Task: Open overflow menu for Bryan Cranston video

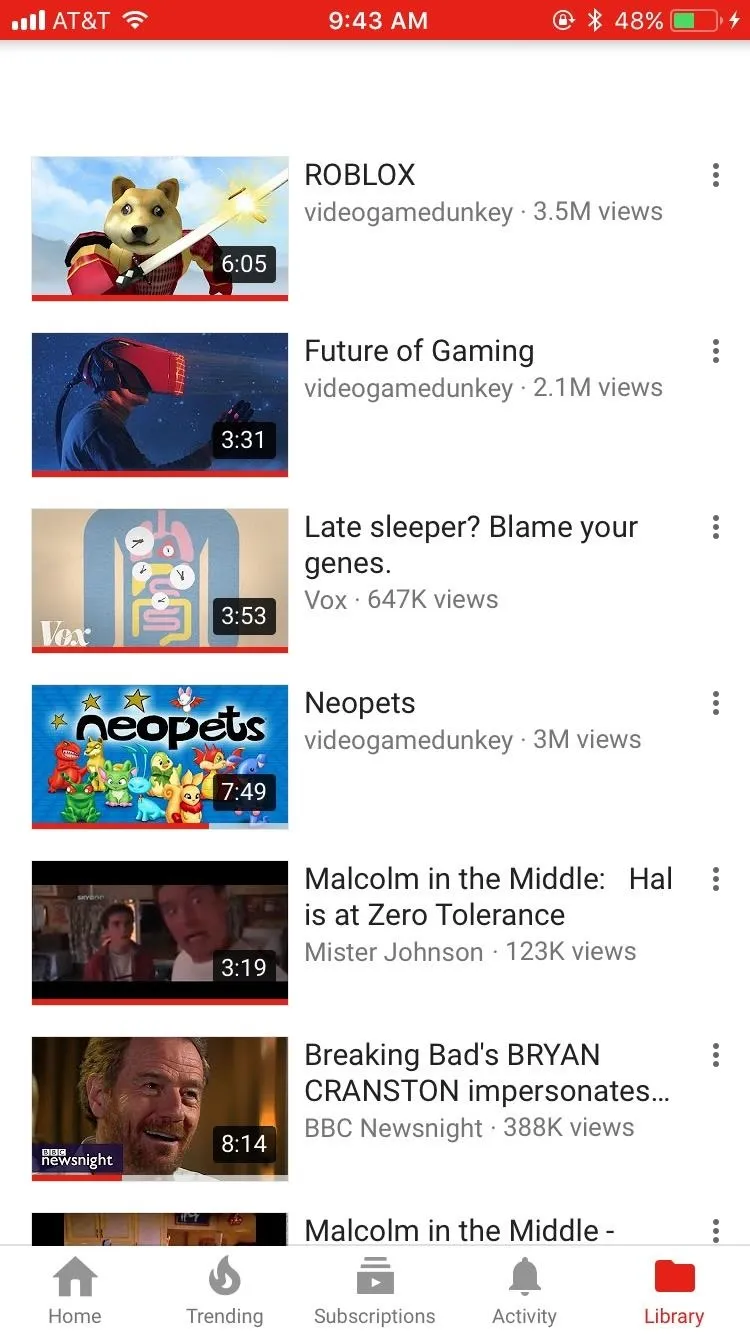Action: point(715,1055)
